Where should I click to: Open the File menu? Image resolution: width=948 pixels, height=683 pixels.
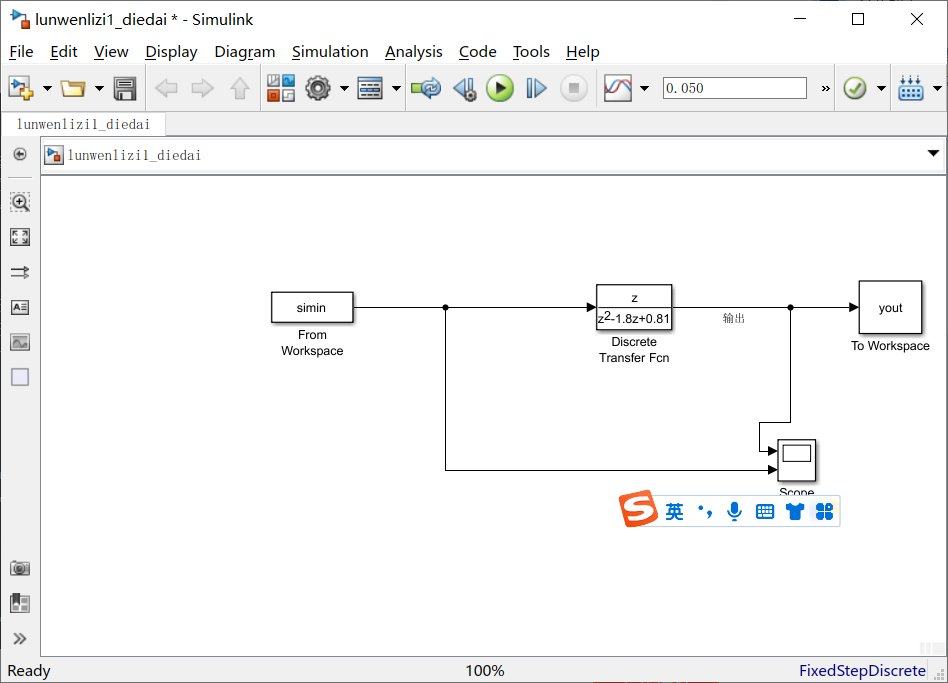point(21,52)
